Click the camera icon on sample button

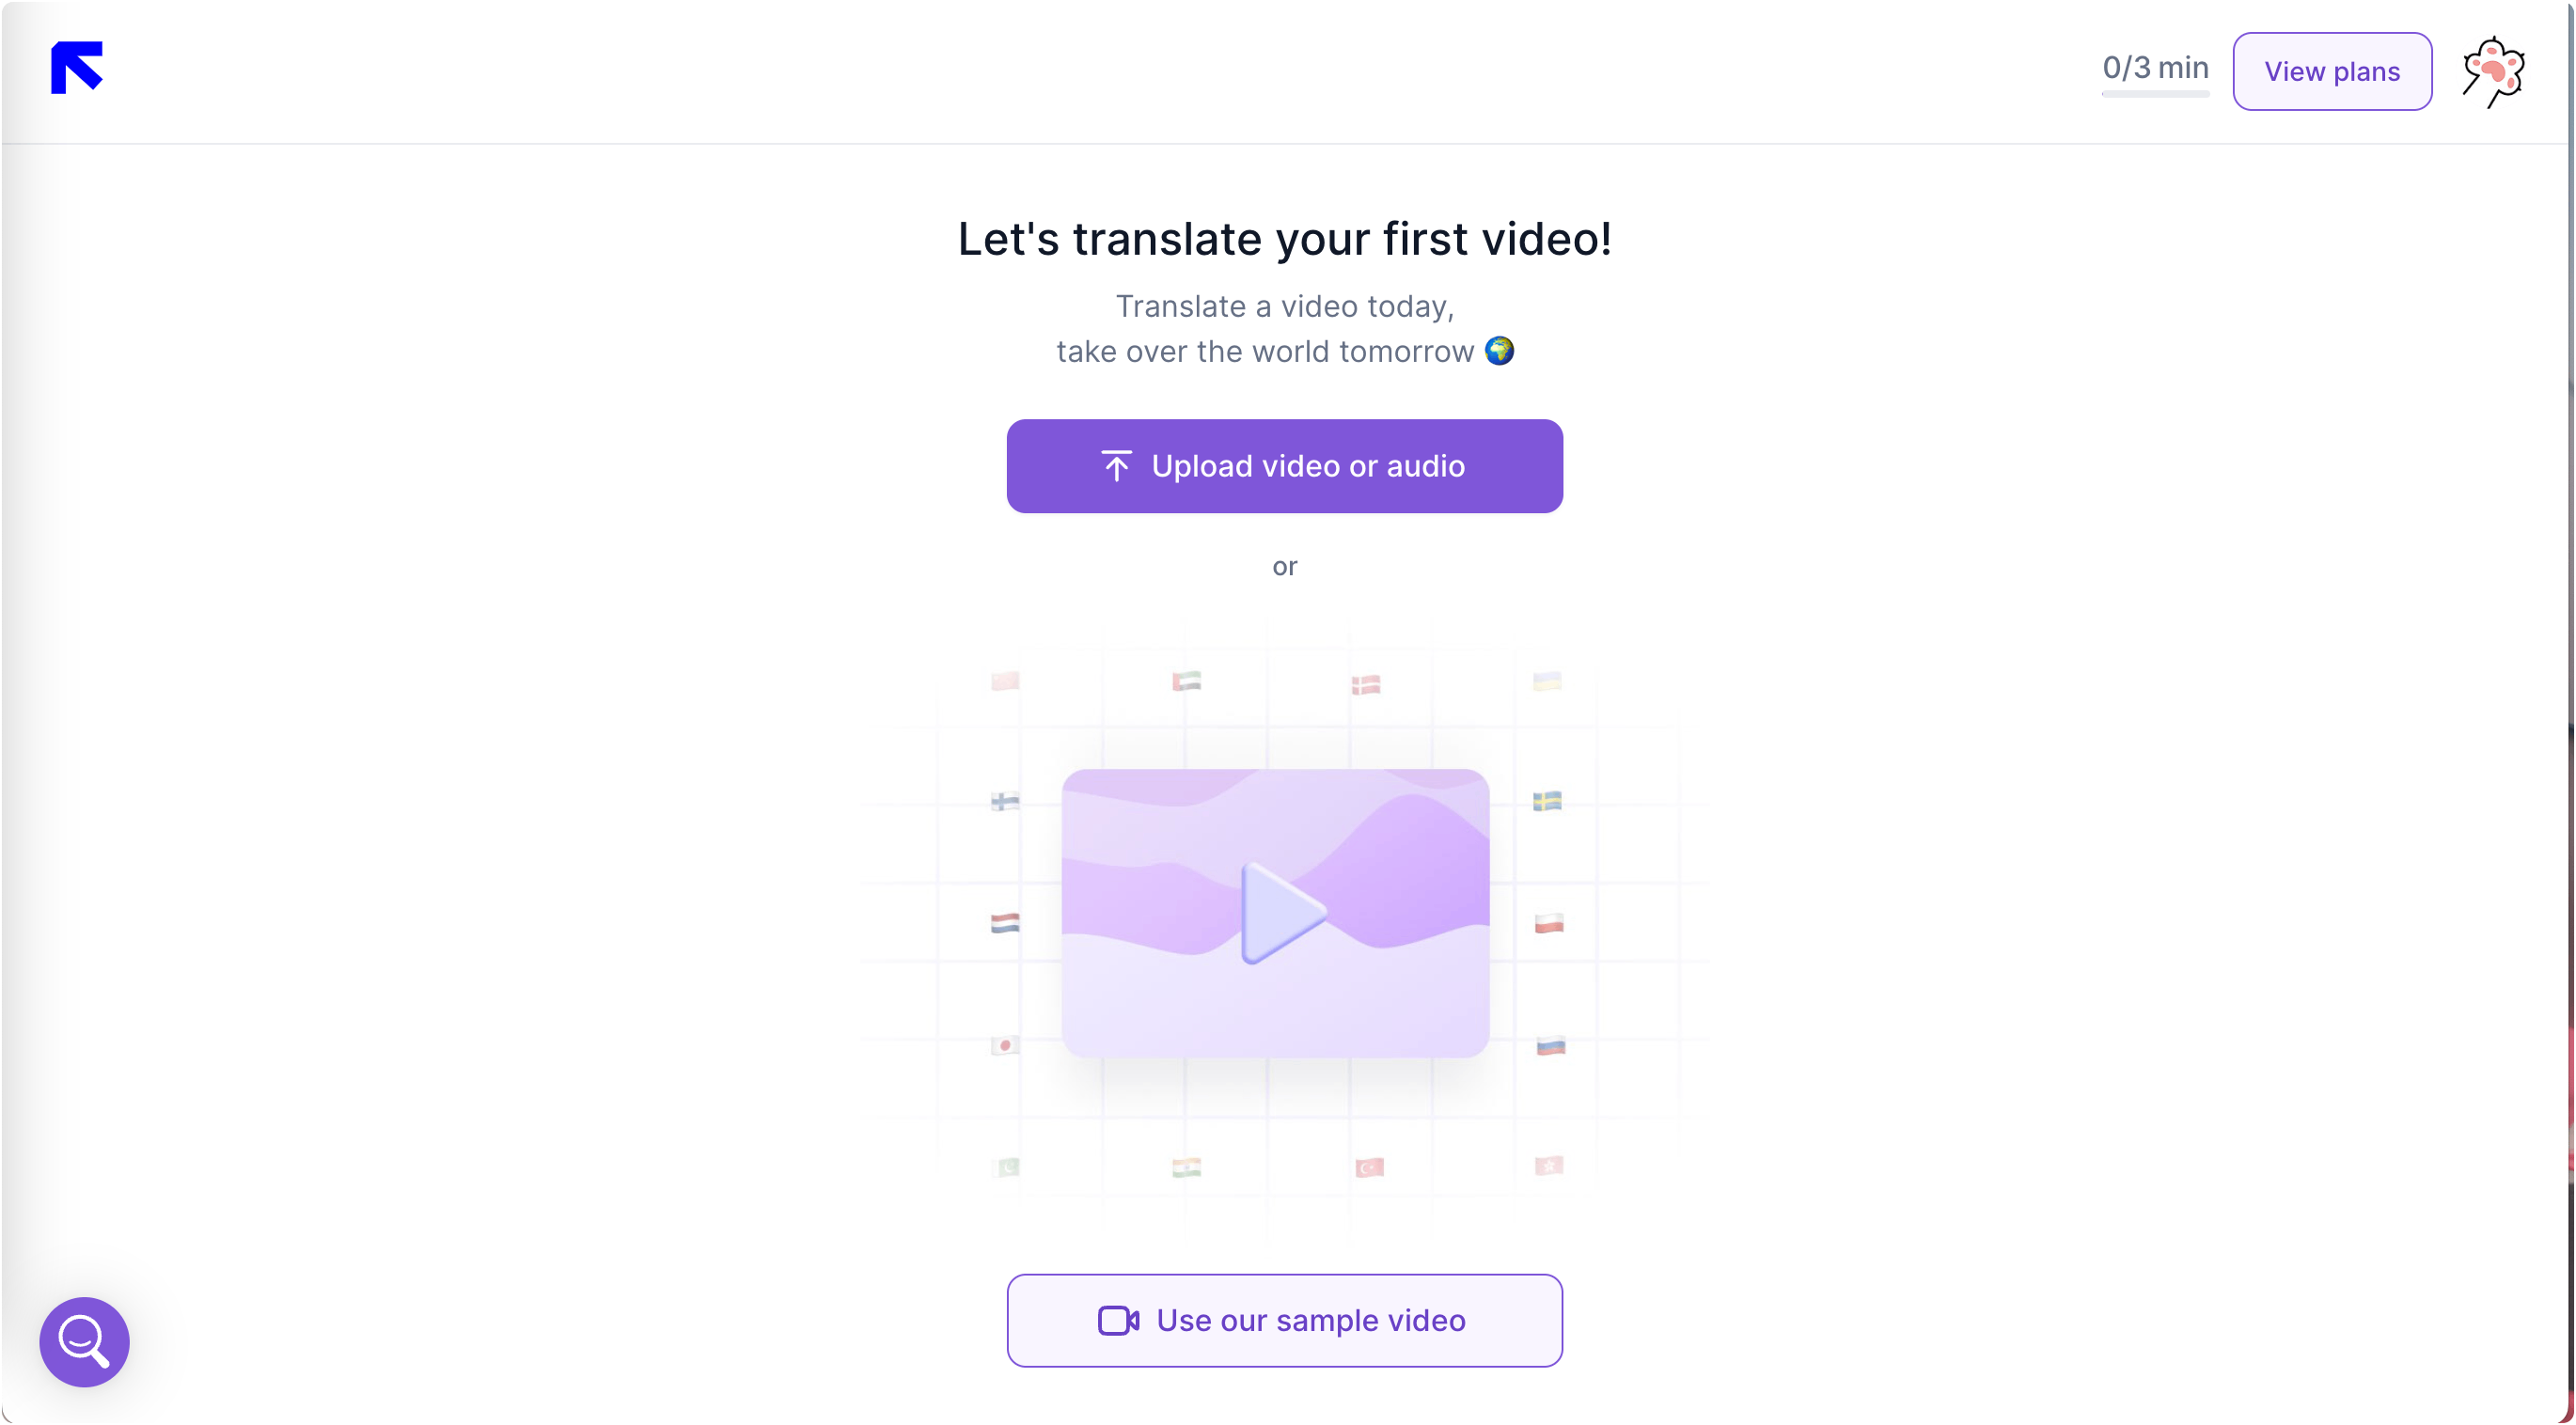pos(1118,1321)
